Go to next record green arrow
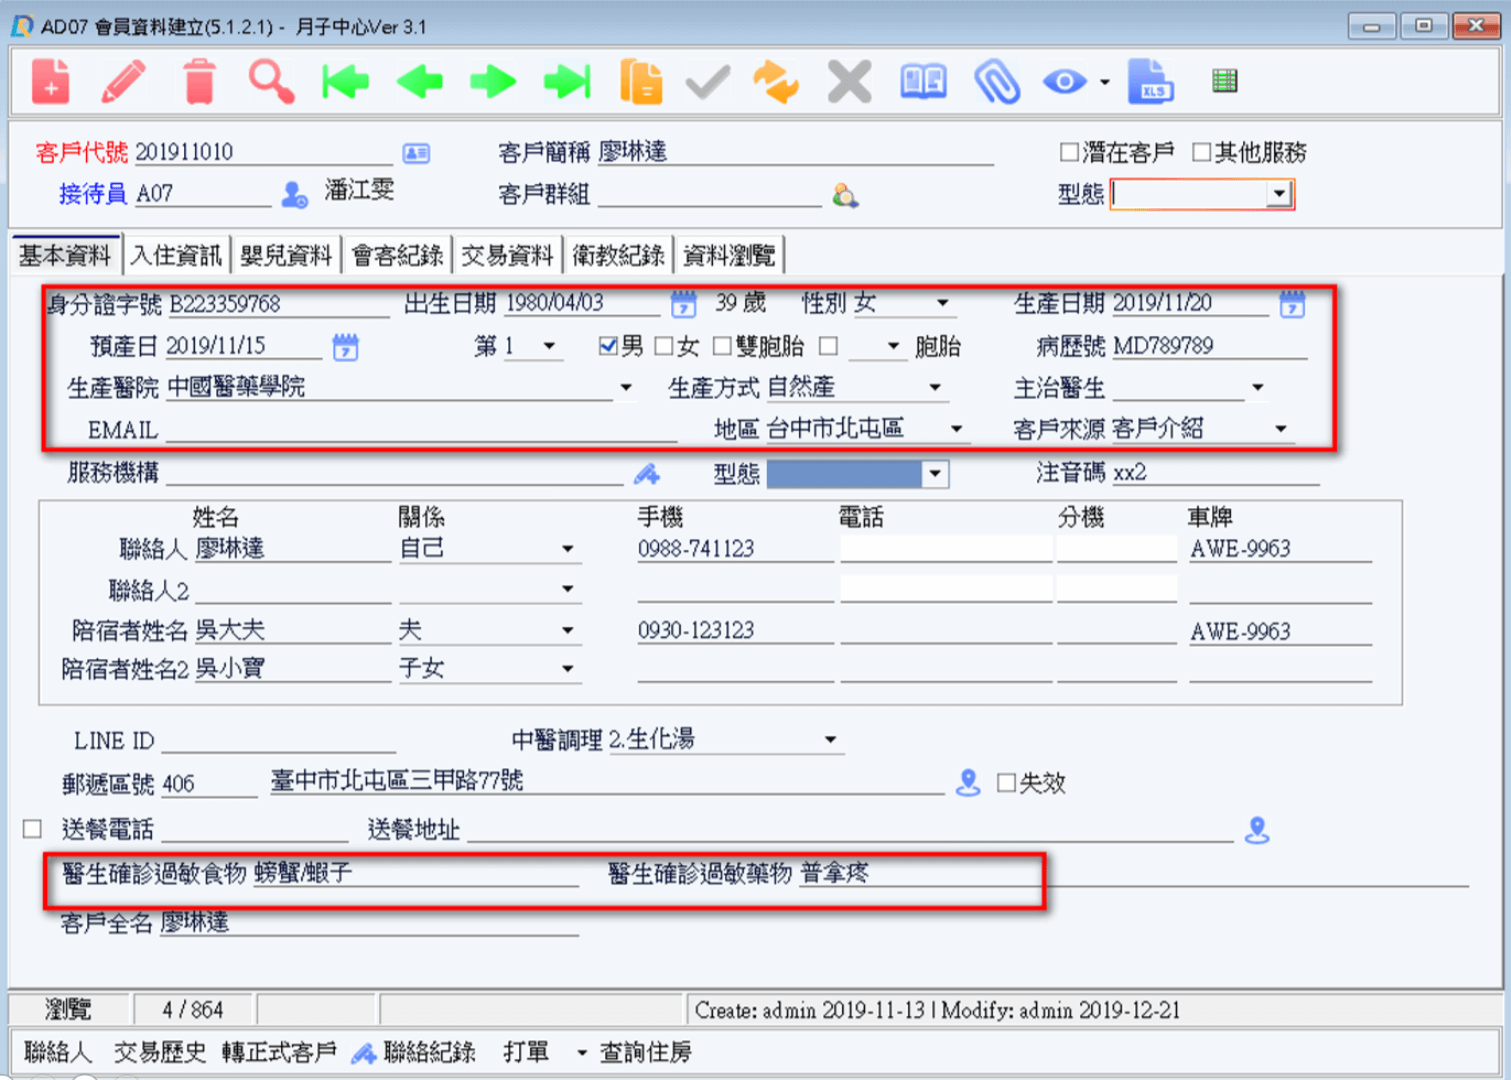 point(493,81)
